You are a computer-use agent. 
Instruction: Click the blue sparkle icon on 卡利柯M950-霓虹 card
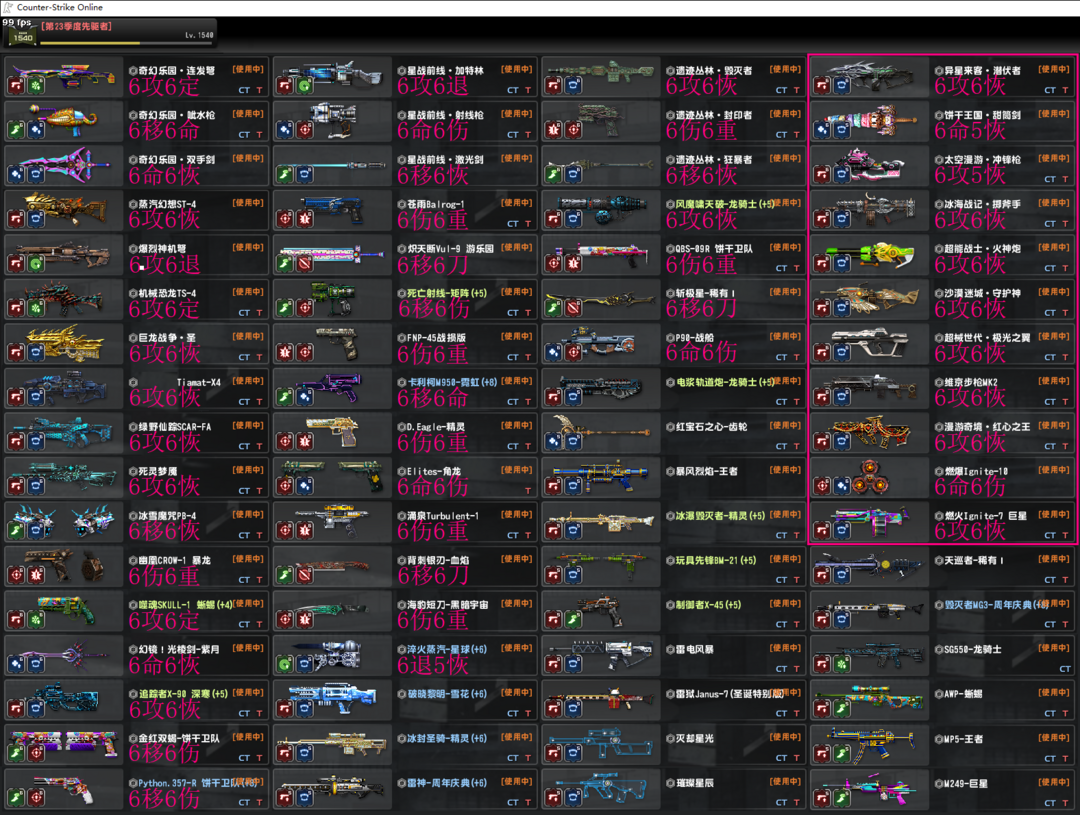pyautogui.click(x=304, y=397)
